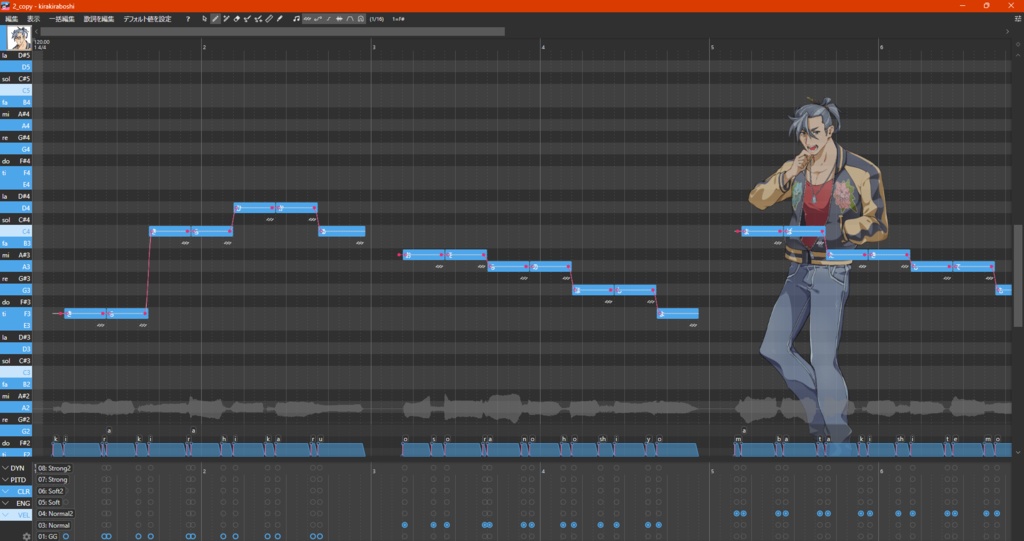The width and height of the screenshot is (1024, 541).
Task: Play the C4 piano key
Action: (16, 231)
